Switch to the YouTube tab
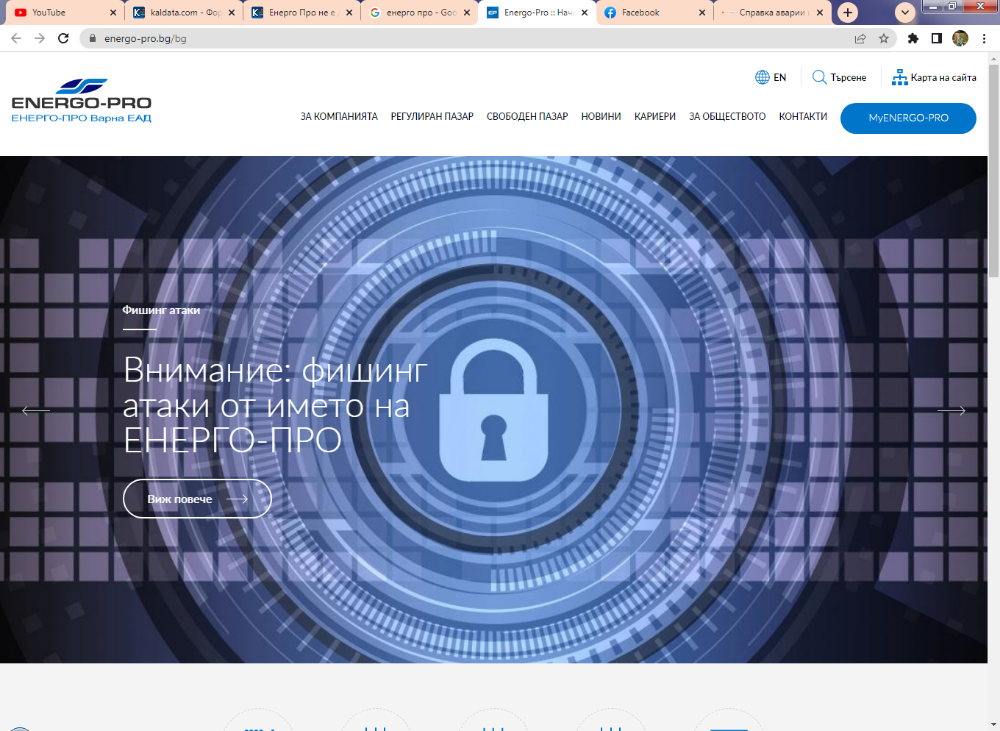The height and width of the screenshot is (731, 1000). (64, 13)
